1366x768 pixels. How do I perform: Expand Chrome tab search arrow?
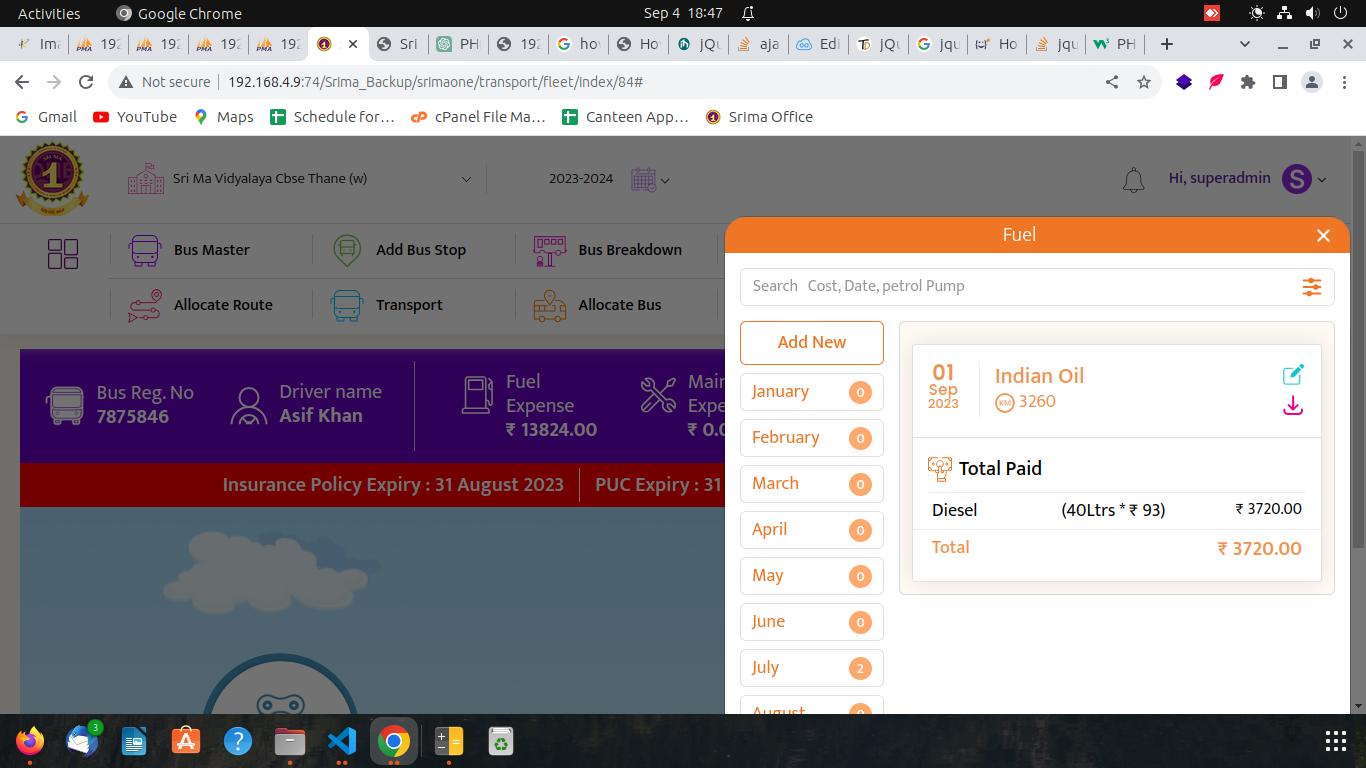1245,44
